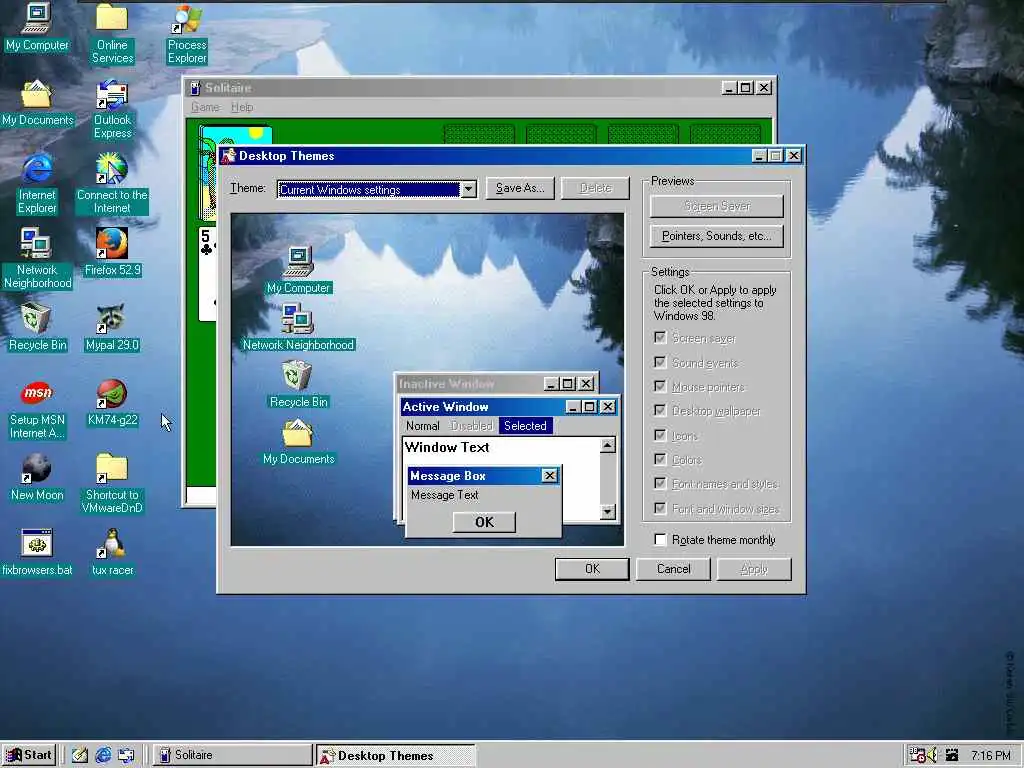This screenshot has height=768, width=1024.
Task: Click Cancel in Desktop Themes
Action: (673, 569)
